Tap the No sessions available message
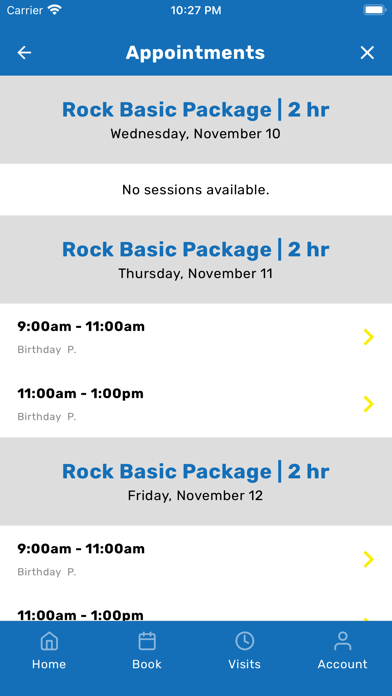 [x=196, y=190]
